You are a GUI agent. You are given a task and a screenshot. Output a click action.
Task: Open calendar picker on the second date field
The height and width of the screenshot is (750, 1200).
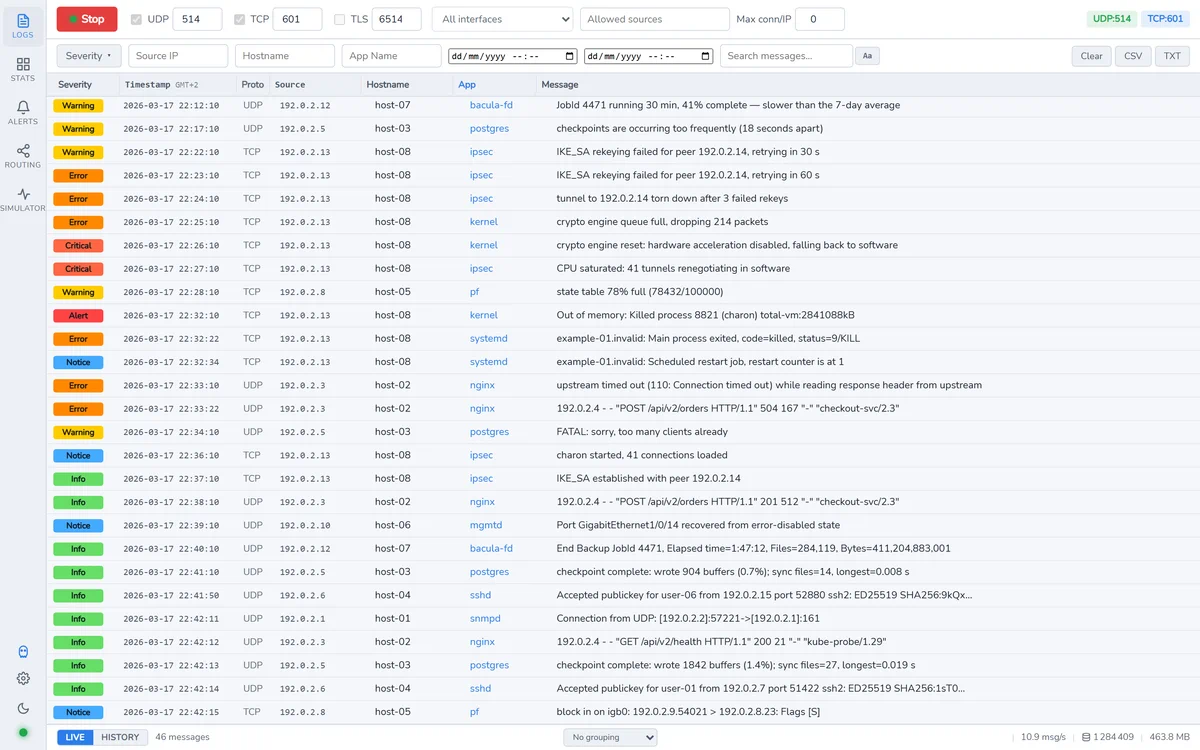[x=706, y=56]
